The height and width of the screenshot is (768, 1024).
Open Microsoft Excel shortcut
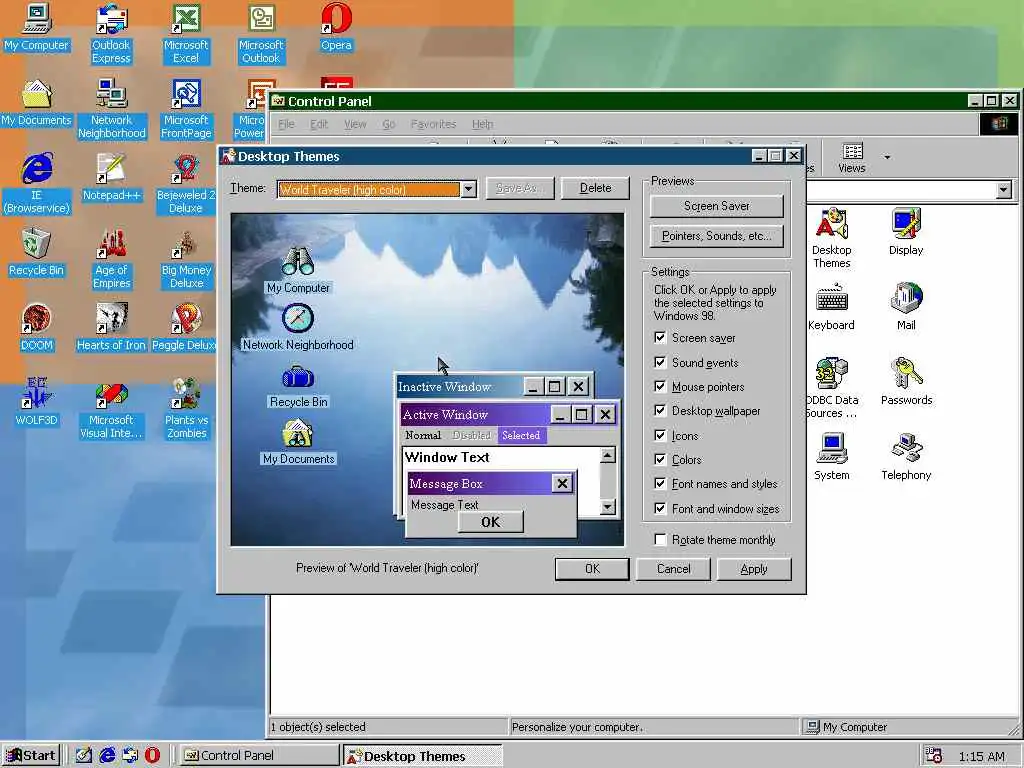pos(185,34)
